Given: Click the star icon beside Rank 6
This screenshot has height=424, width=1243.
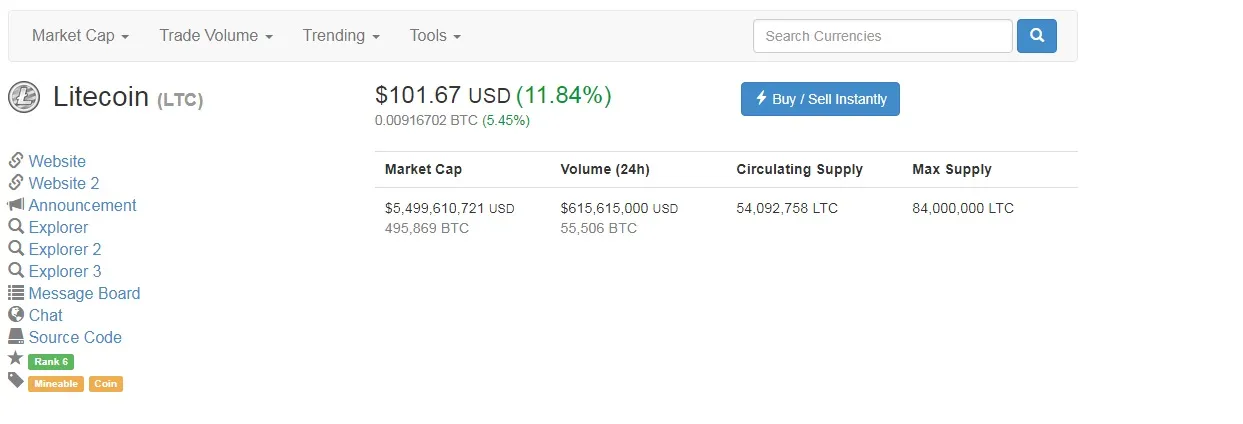Looking at the screenshot, I should tap(15, 358).
